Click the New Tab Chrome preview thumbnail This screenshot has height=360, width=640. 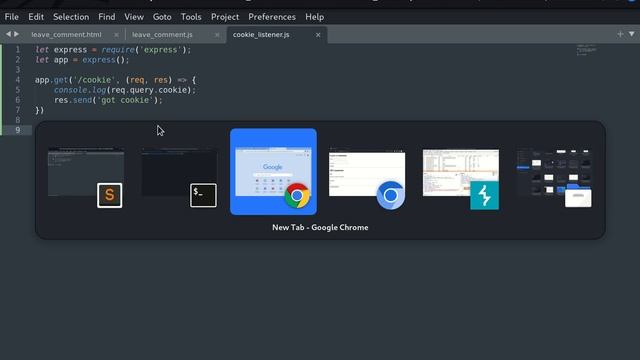273,172
